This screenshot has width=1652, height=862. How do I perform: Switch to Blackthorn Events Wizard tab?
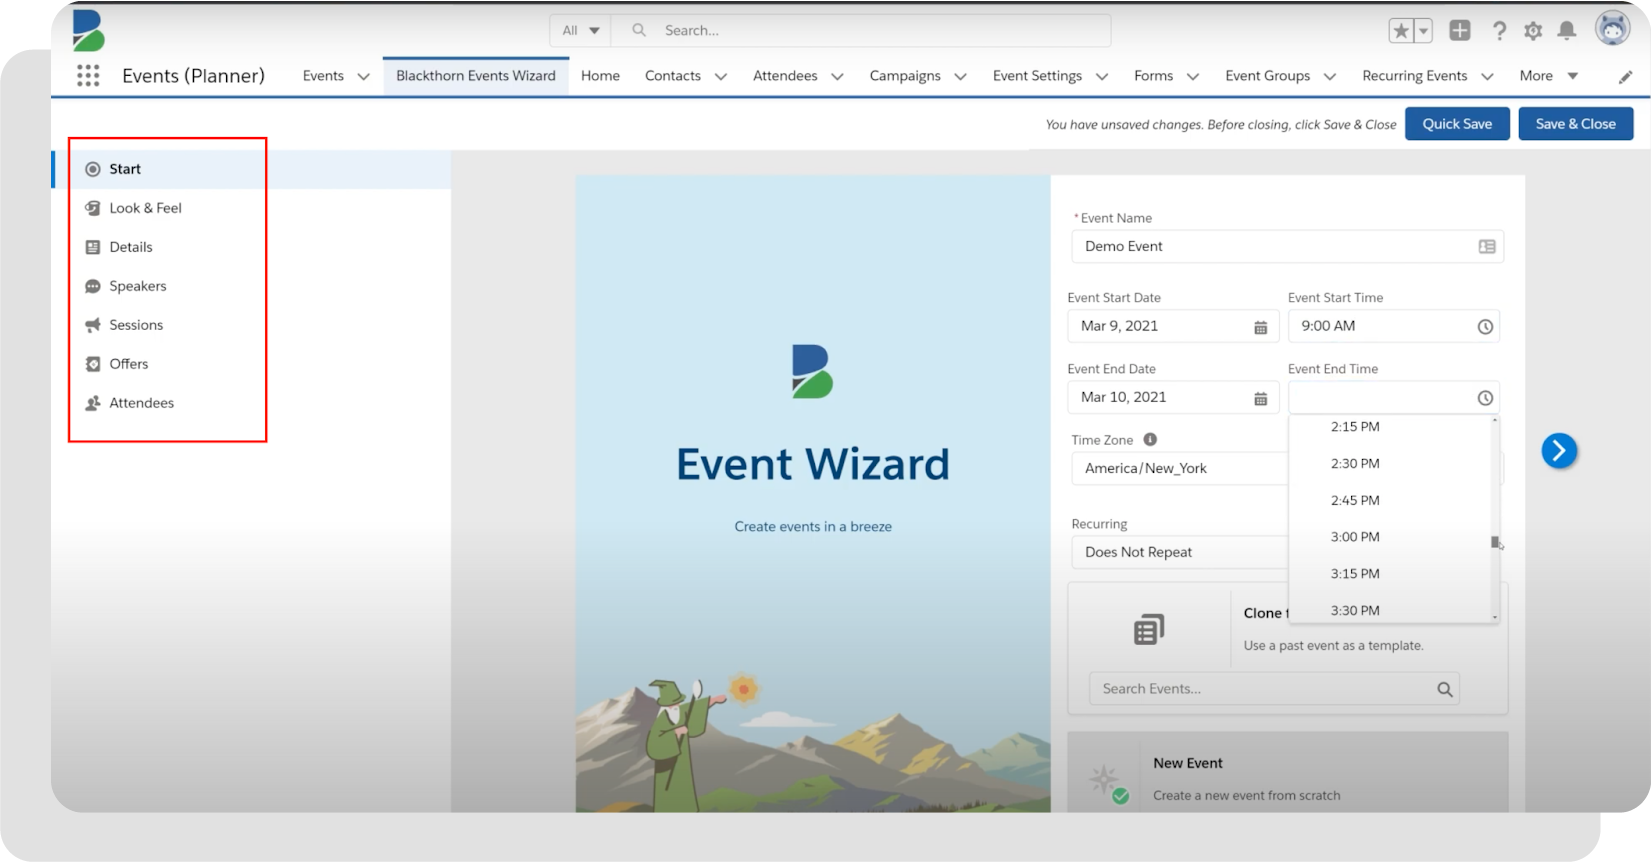[476, 76]
